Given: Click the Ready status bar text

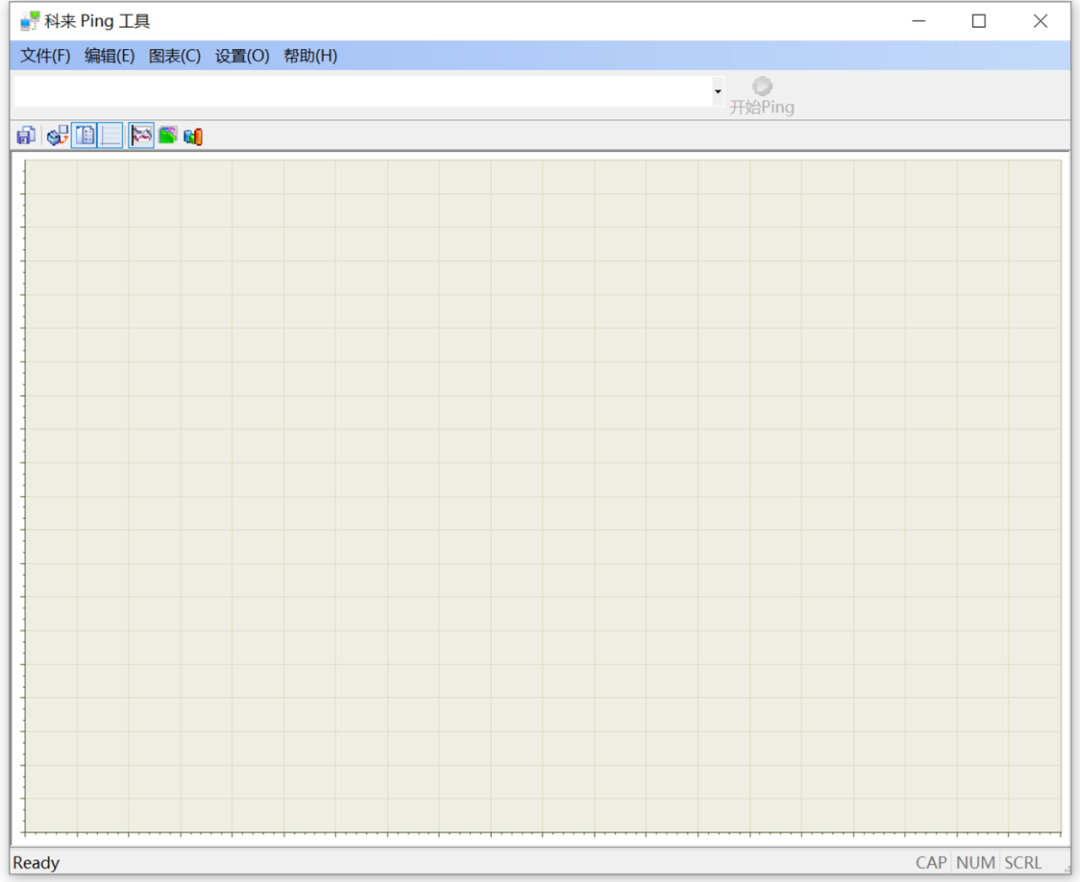Looking at the screenshot, I should tap(36, 863).
